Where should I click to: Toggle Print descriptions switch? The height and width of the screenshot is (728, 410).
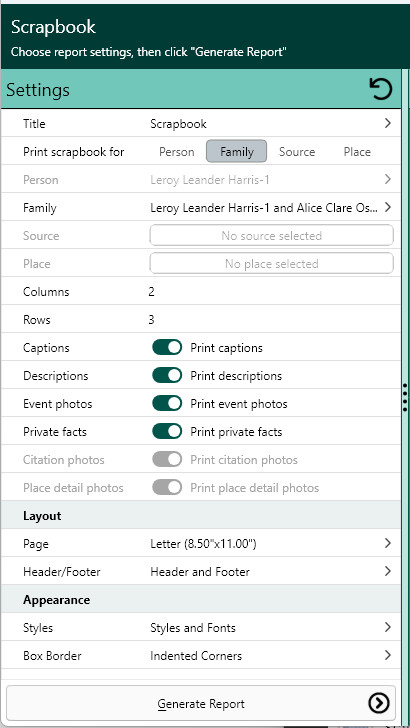click(167, 376)
